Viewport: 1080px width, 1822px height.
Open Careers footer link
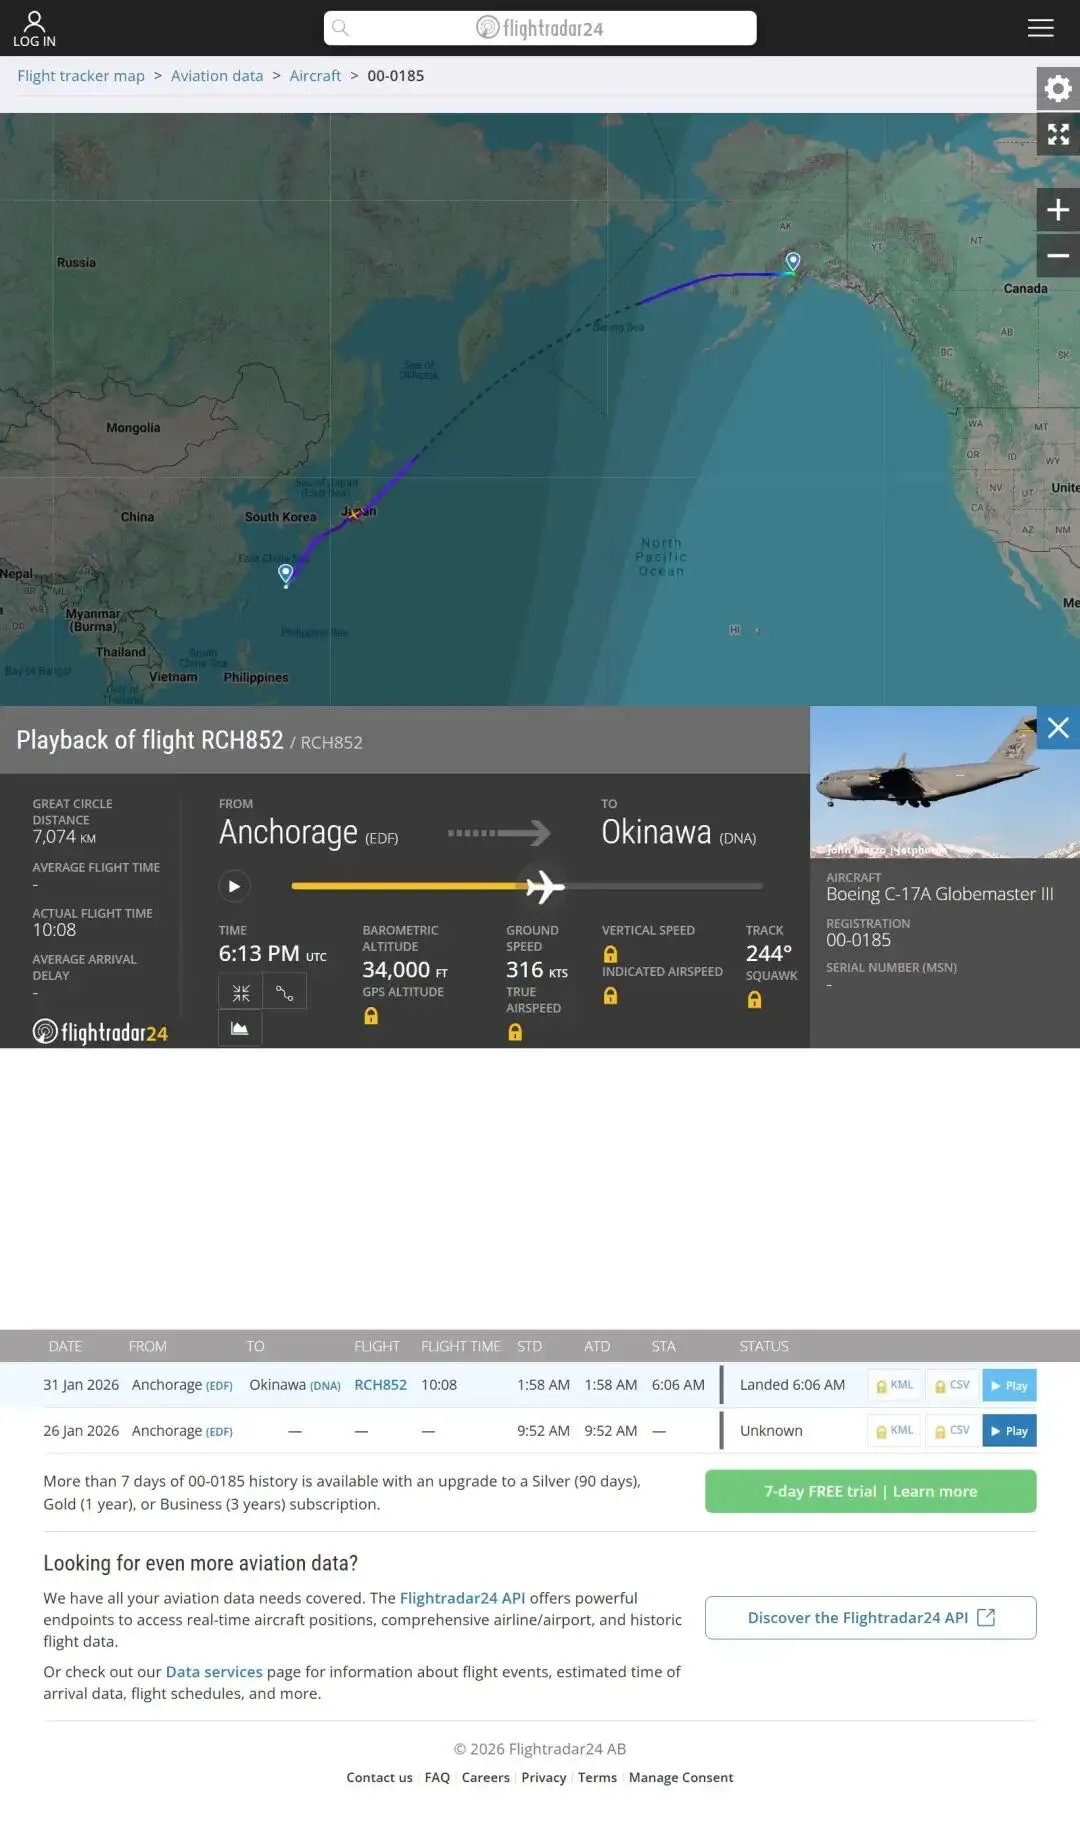click(x=485, y=1777)
